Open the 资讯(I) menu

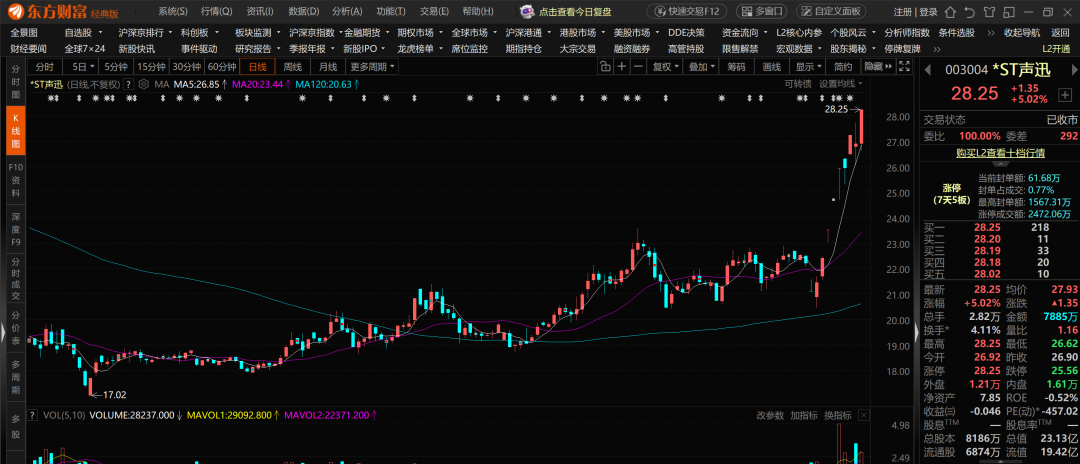(260, 12)
